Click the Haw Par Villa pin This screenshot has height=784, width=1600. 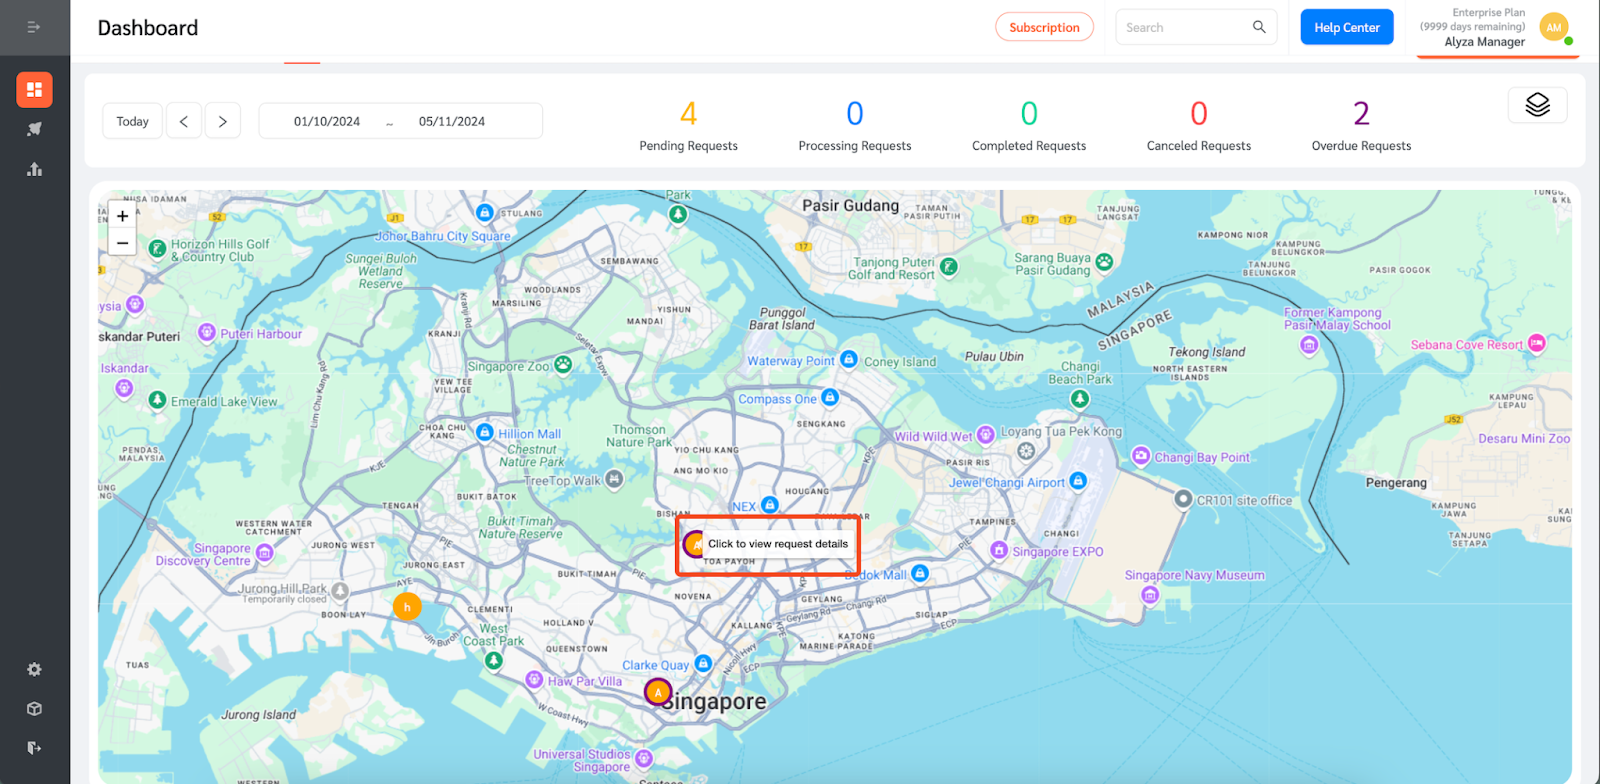click(535, 680)
